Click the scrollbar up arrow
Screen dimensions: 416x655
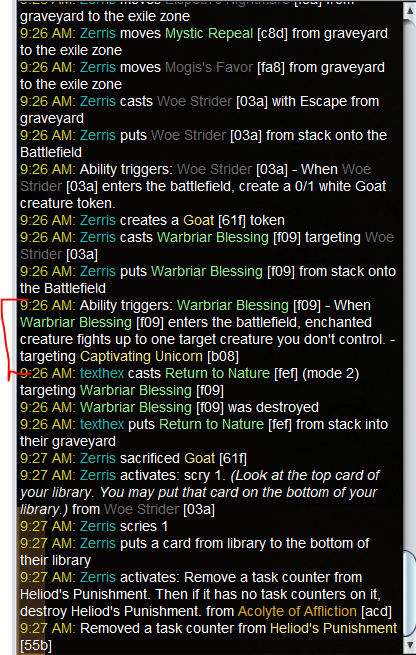pyautogui.click(x=410, y=11)
